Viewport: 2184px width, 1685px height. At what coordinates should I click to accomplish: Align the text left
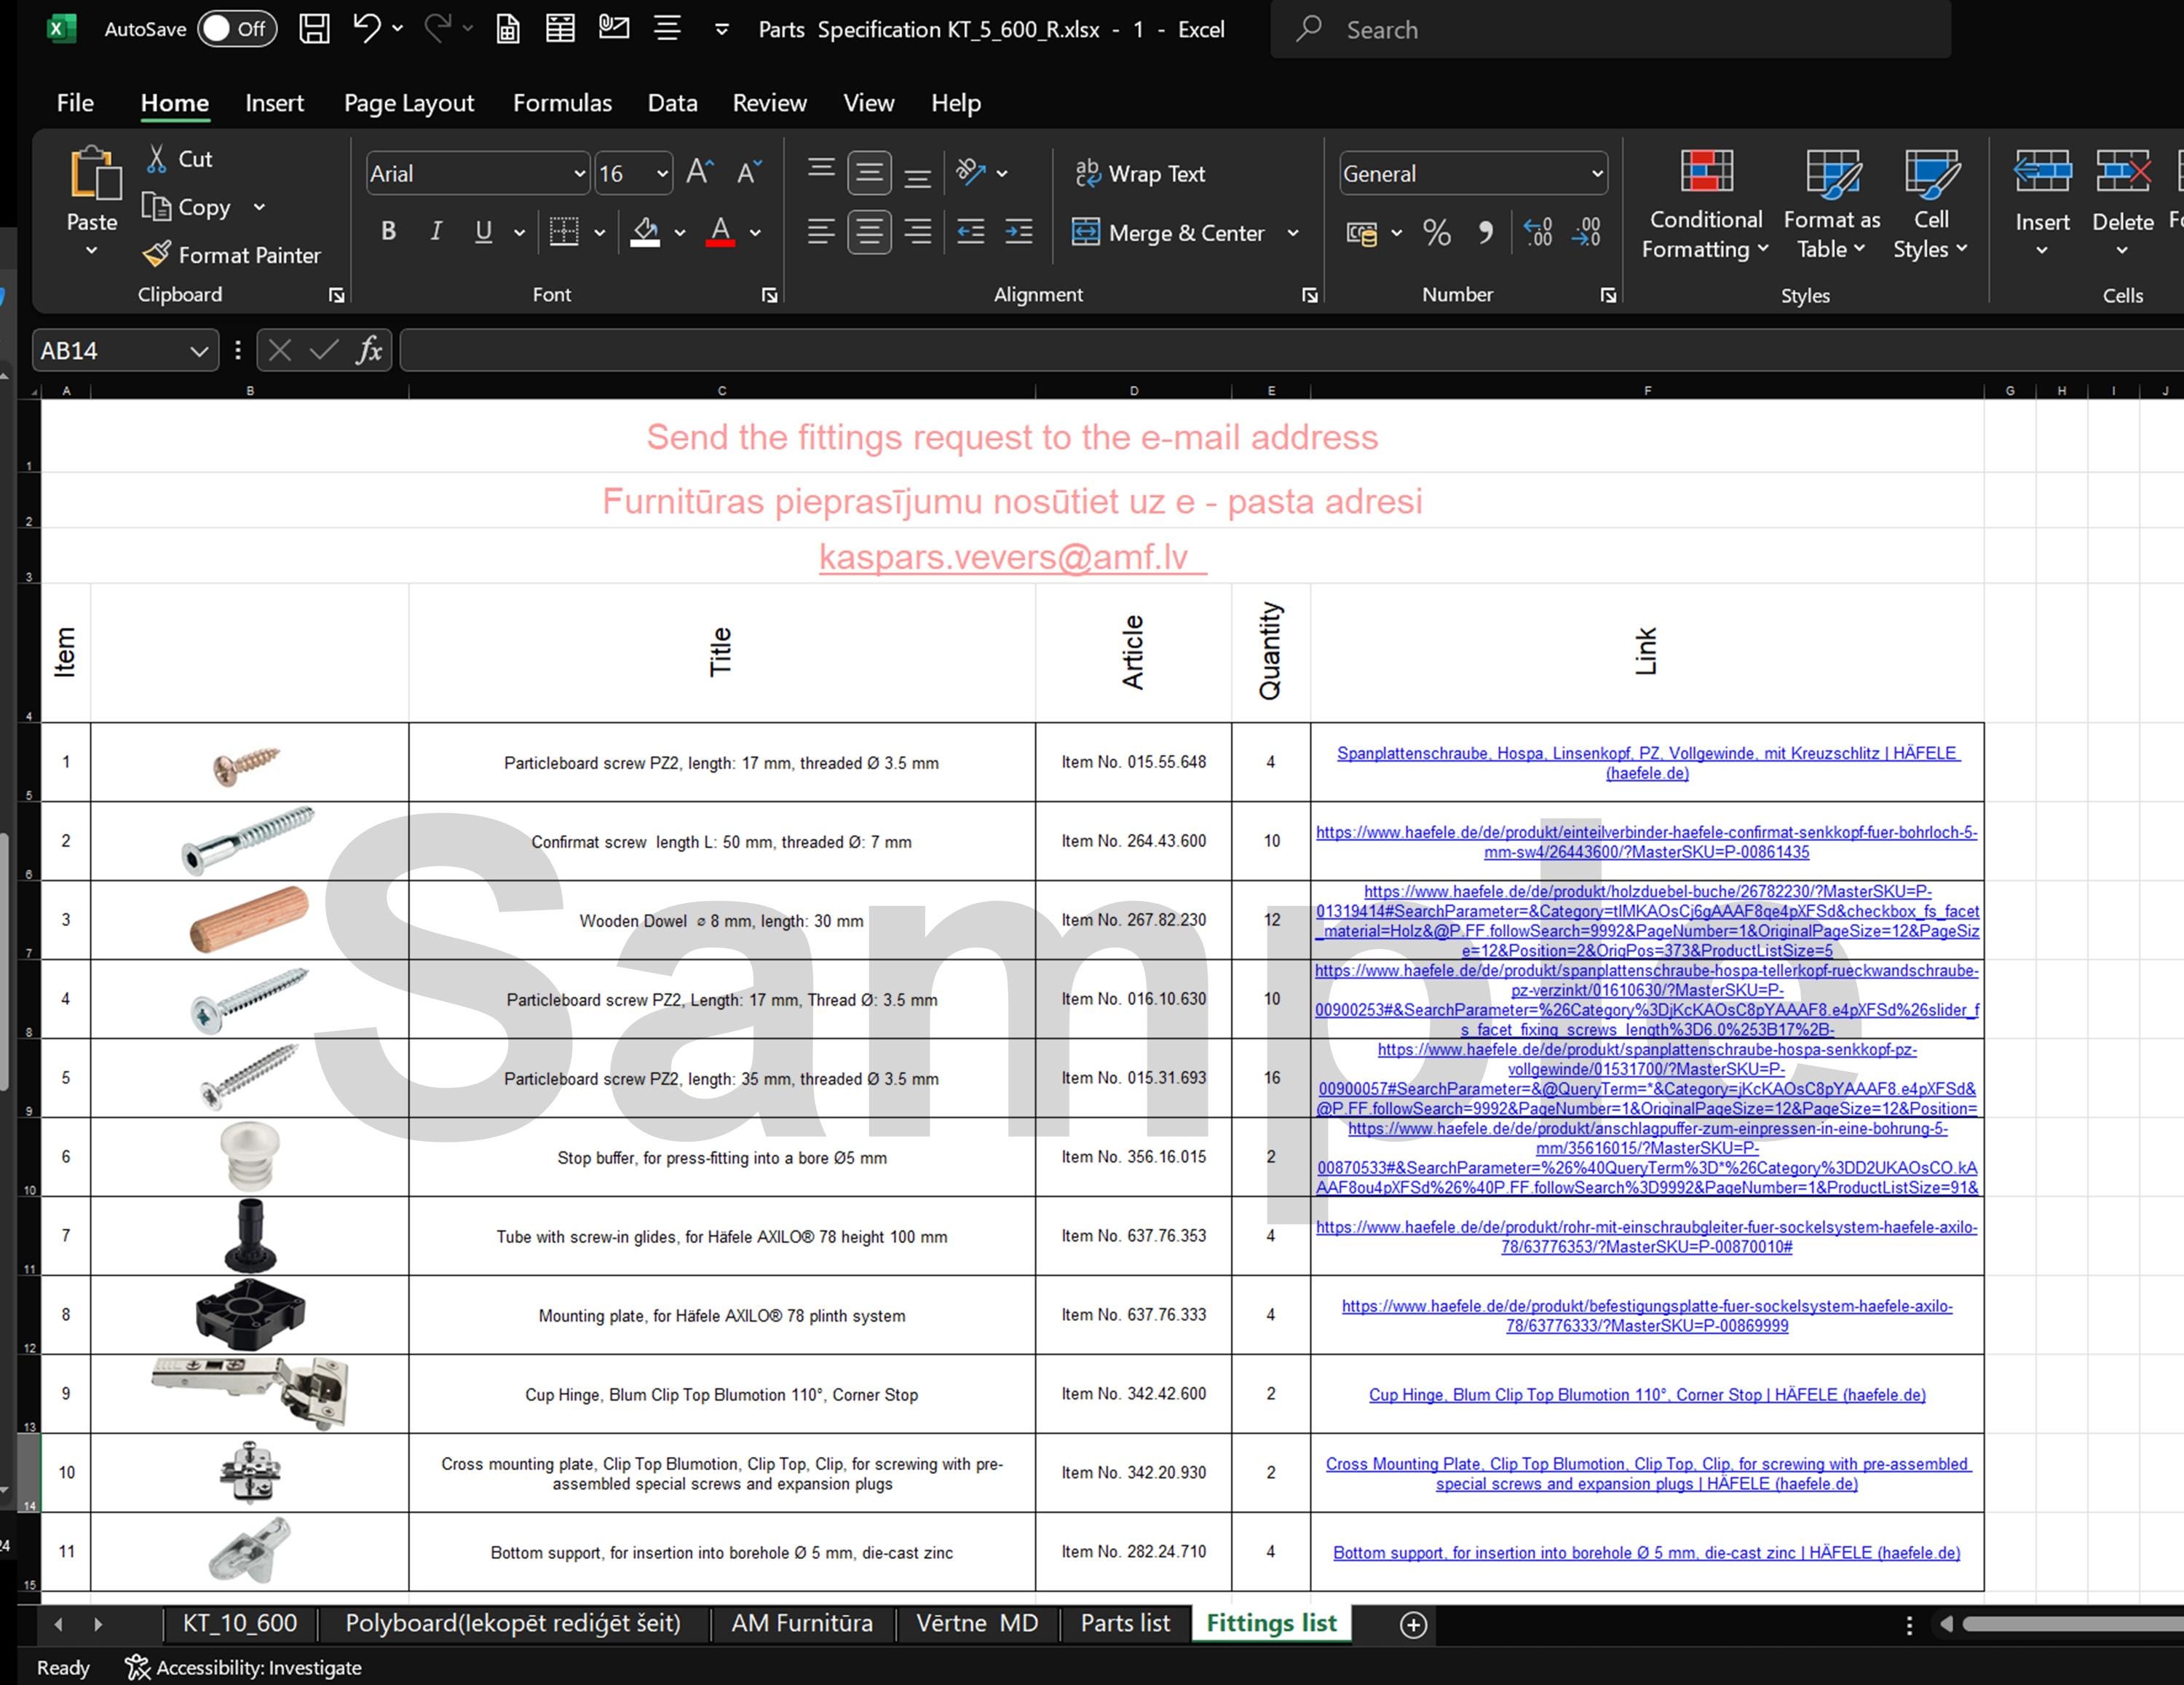click(x=821, y=232)
